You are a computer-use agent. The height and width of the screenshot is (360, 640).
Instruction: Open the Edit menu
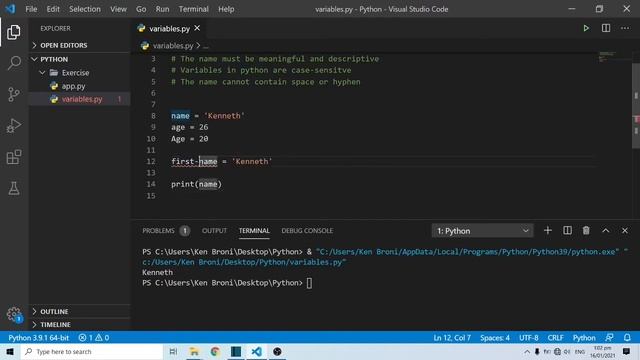[x=53, y=9]
